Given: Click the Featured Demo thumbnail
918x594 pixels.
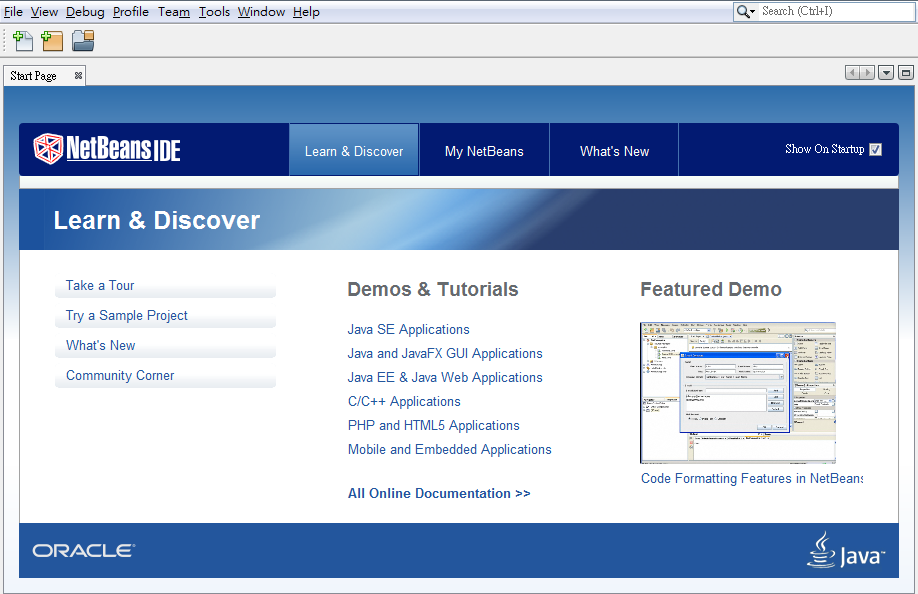Looking at the screenshot, I should [738, 393].
